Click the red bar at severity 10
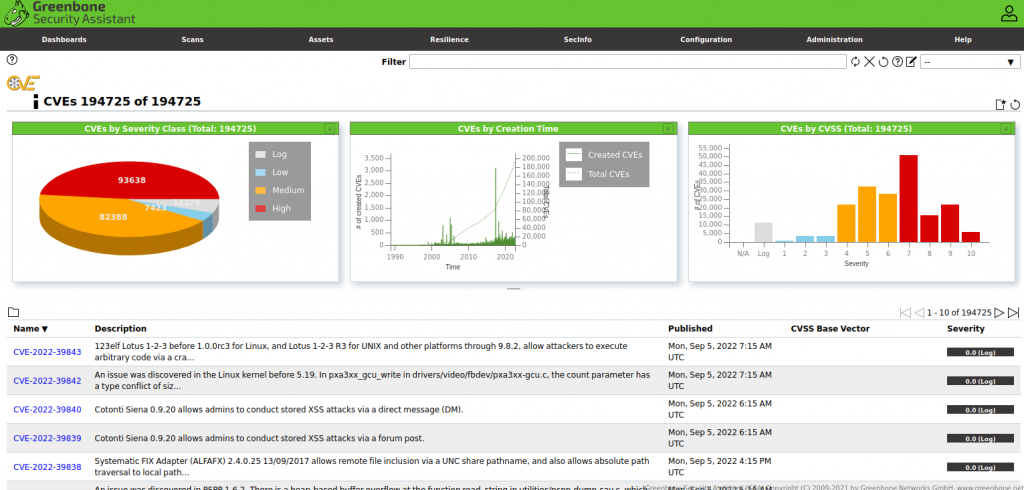The width and height of the screenshot is (1024, 490). pyautogui.click(x=970, y=237)
